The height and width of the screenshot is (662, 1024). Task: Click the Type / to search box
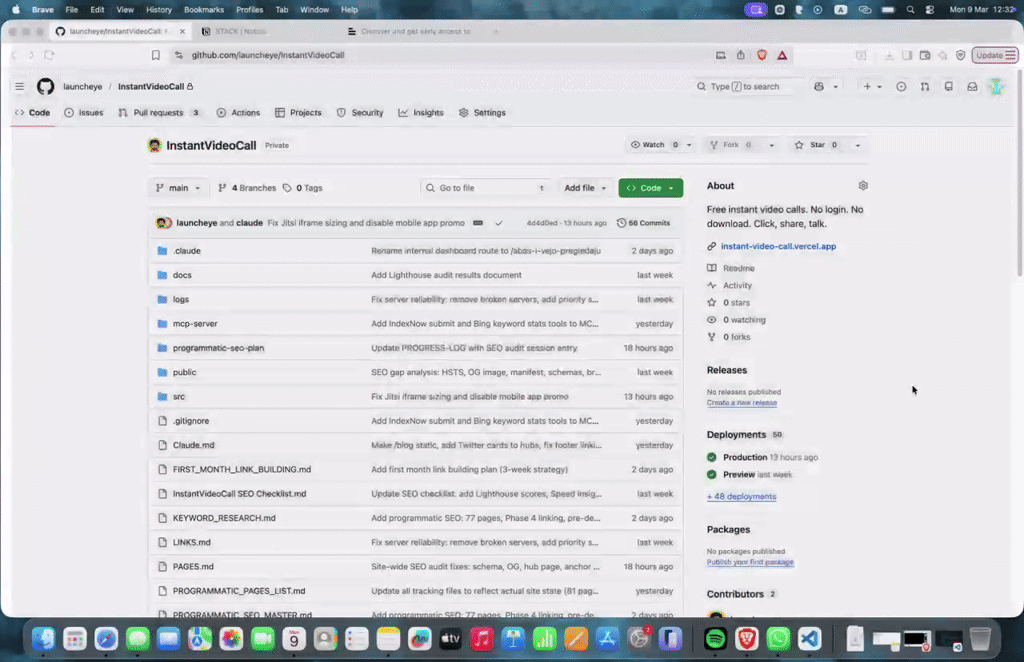(744, 86)
